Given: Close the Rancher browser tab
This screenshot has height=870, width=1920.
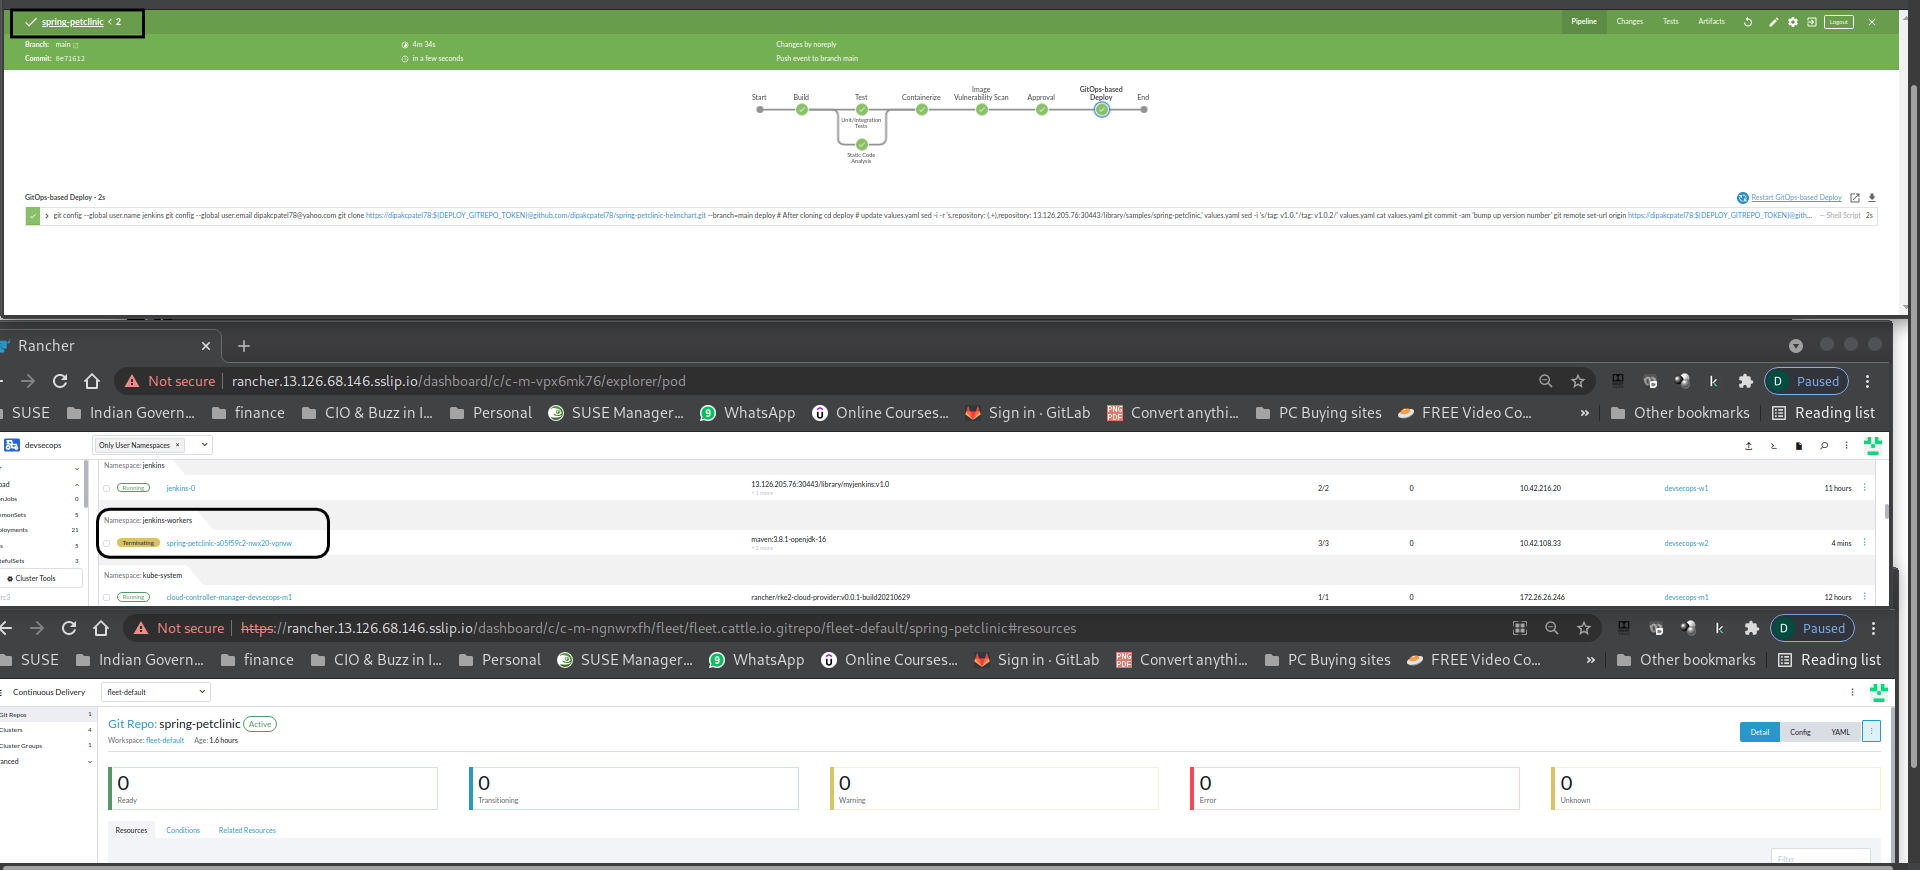Looking at the screenshot, I should point(206,346).
